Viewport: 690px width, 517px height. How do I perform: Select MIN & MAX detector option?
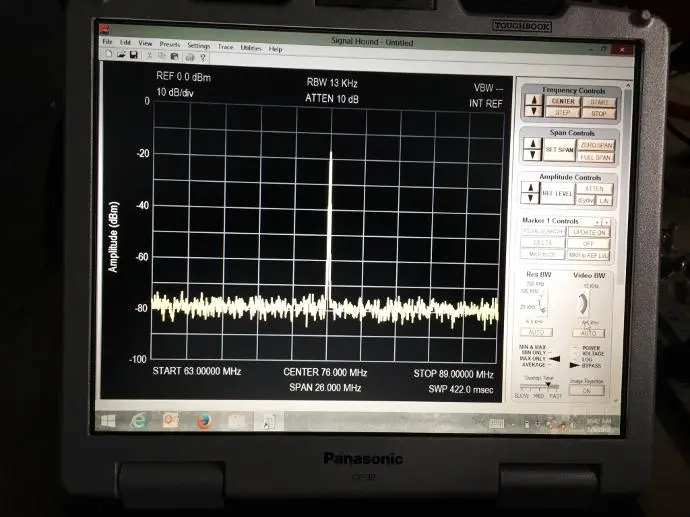pos(532,347)
